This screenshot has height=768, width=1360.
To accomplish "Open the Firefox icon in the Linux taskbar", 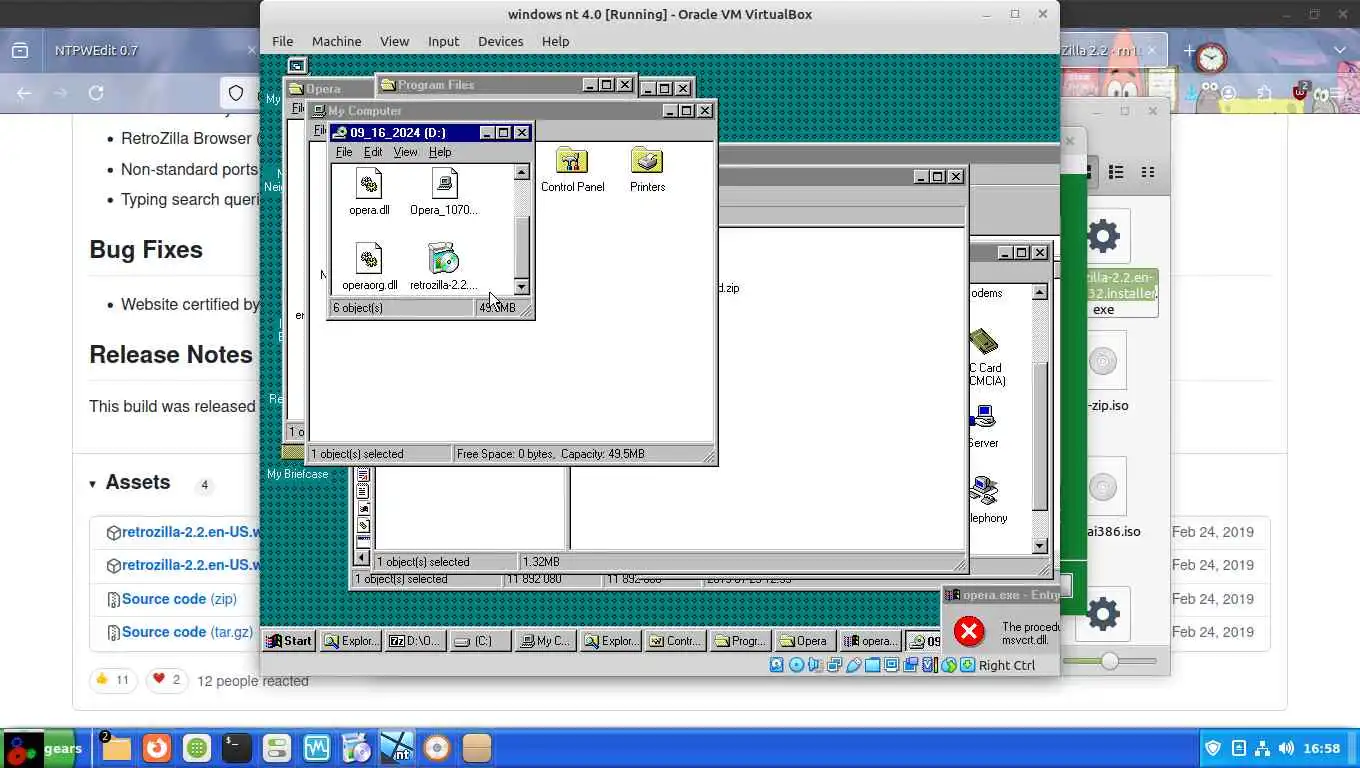I will (156, 748).
